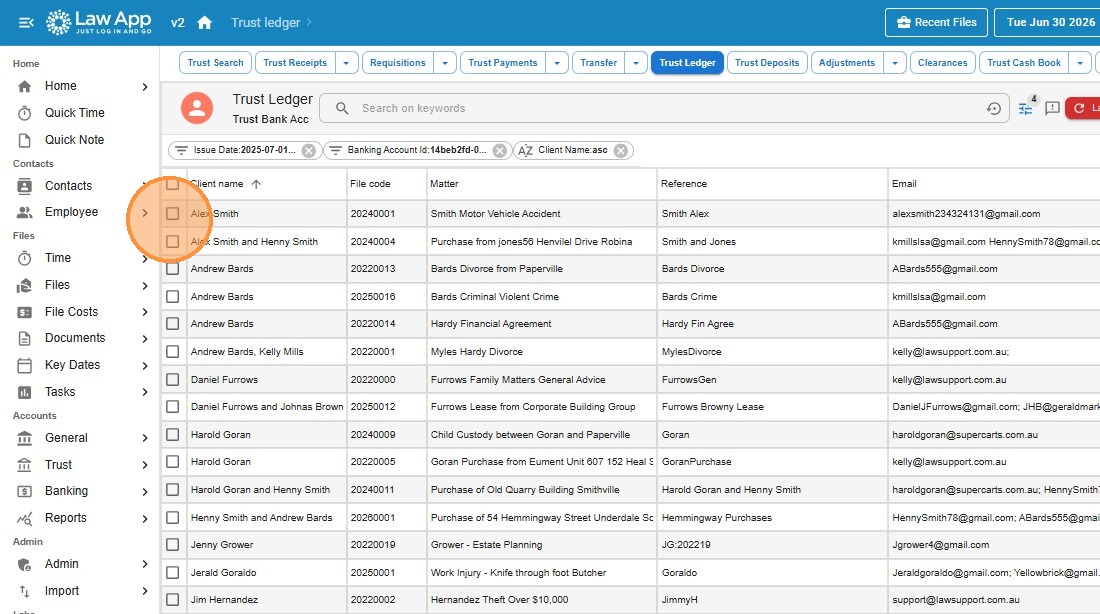Select checkbox for Bards Criminal Violent Crime row

coord(173,297)
